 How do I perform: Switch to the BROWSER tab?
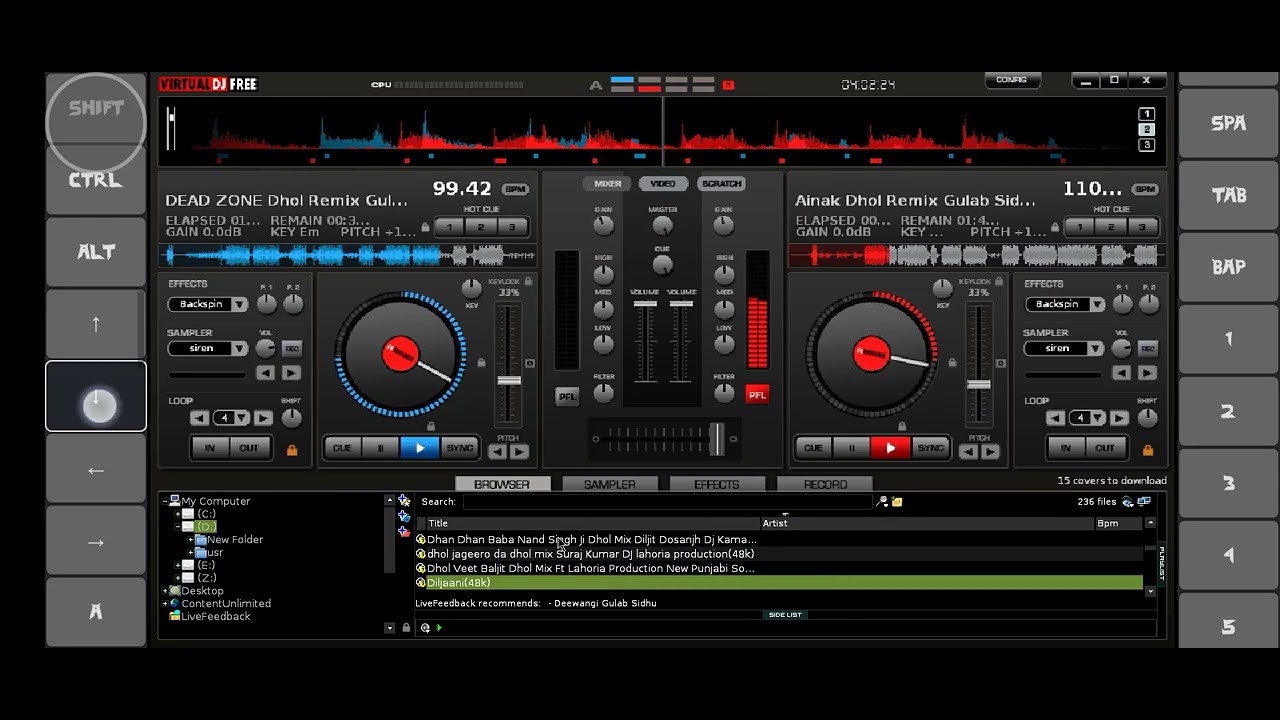pos(502,484)
